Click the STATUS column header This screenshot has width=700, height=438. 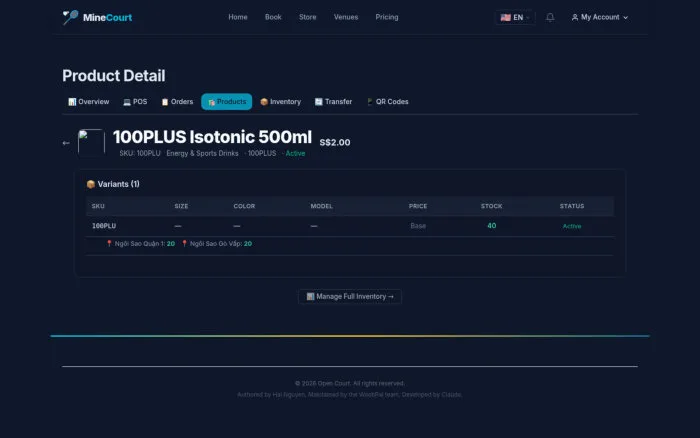coord(572,206)
